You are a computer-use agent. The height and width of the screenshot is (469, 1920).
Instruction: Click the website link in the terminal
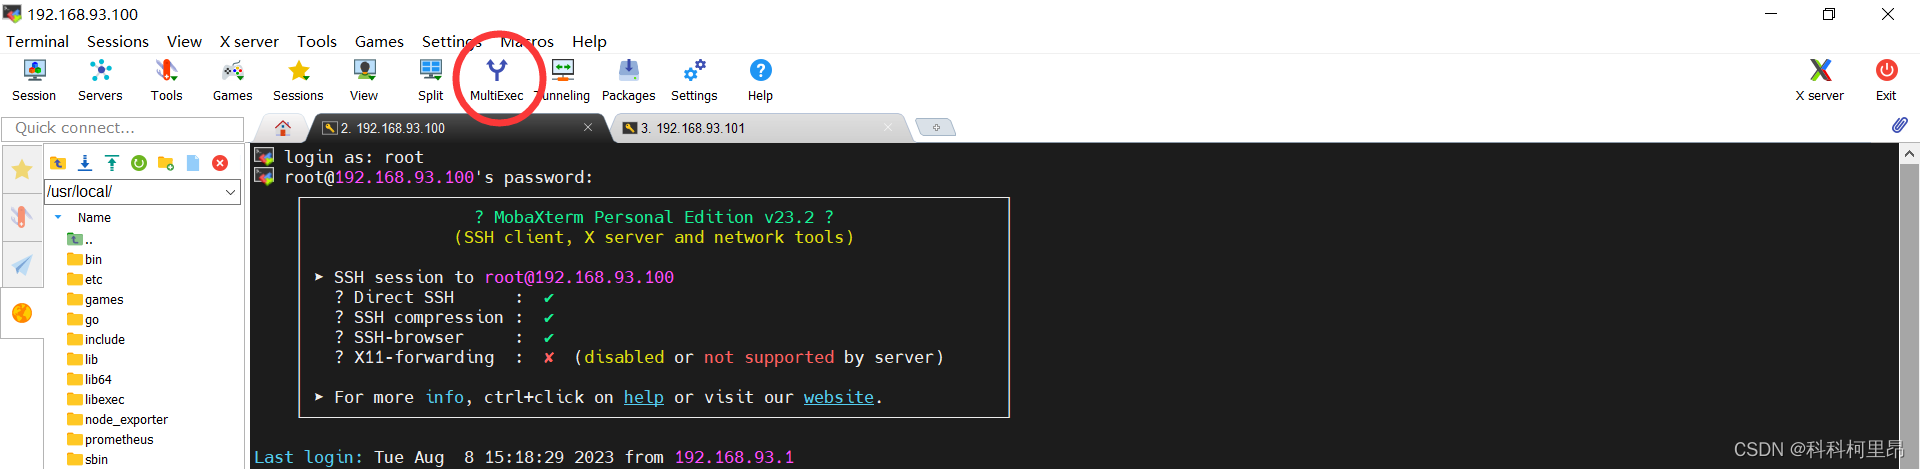839,397
